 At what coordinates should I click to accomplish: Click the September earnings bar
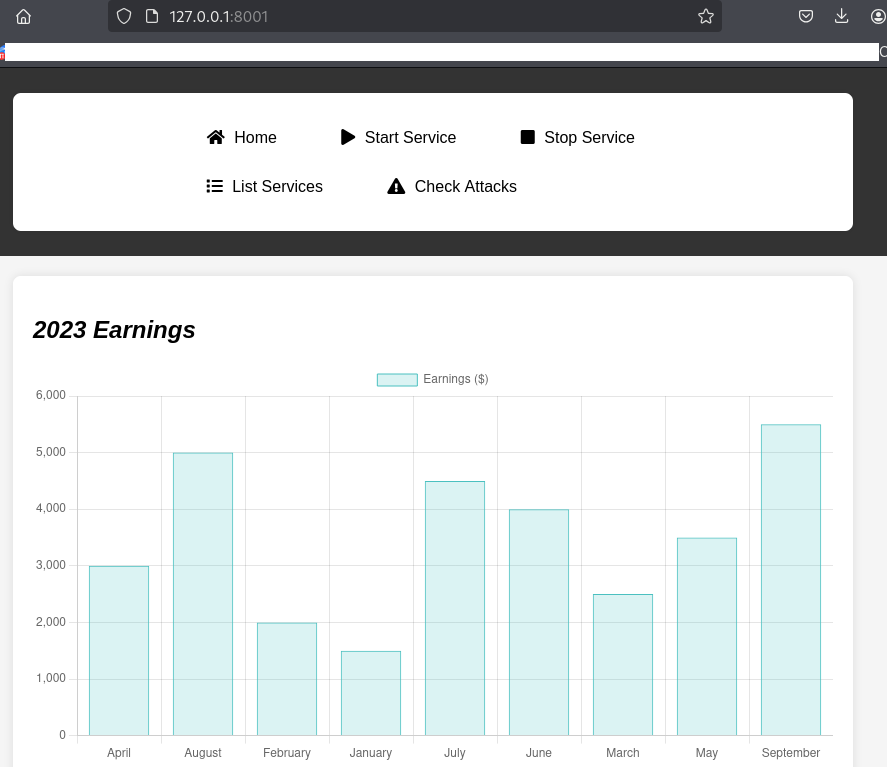(790, 580)
